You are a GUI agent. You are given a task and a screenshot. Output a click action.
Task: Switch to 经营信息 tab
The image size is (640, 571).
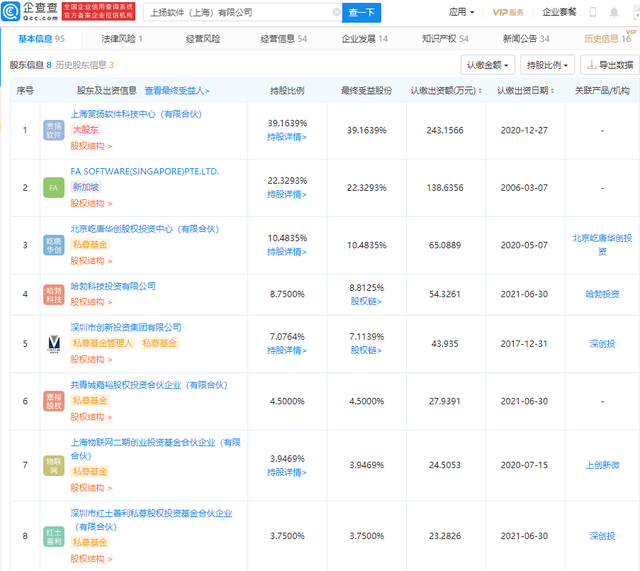pos(284,39)
